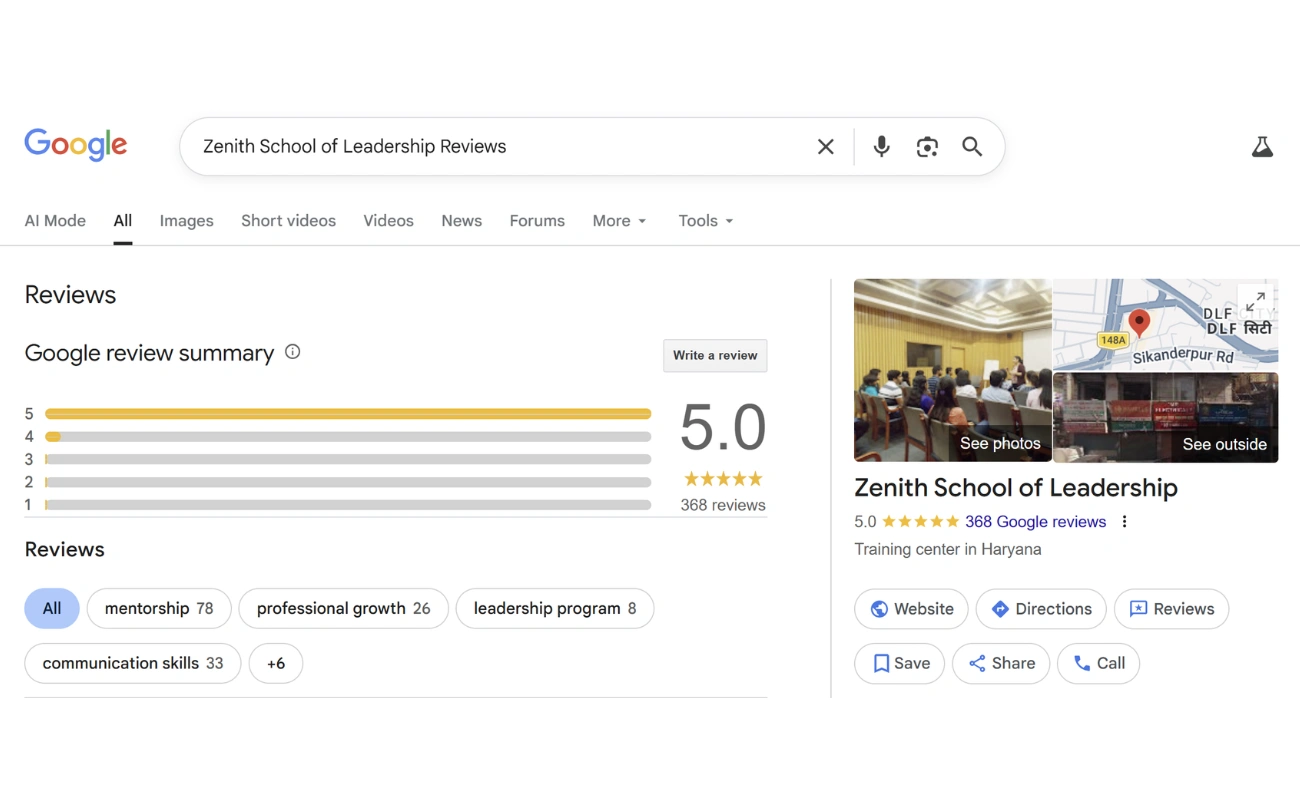This screenshot has height=800, width=1300.
Task: Click the Write a review button
Action: click(715, 356)
